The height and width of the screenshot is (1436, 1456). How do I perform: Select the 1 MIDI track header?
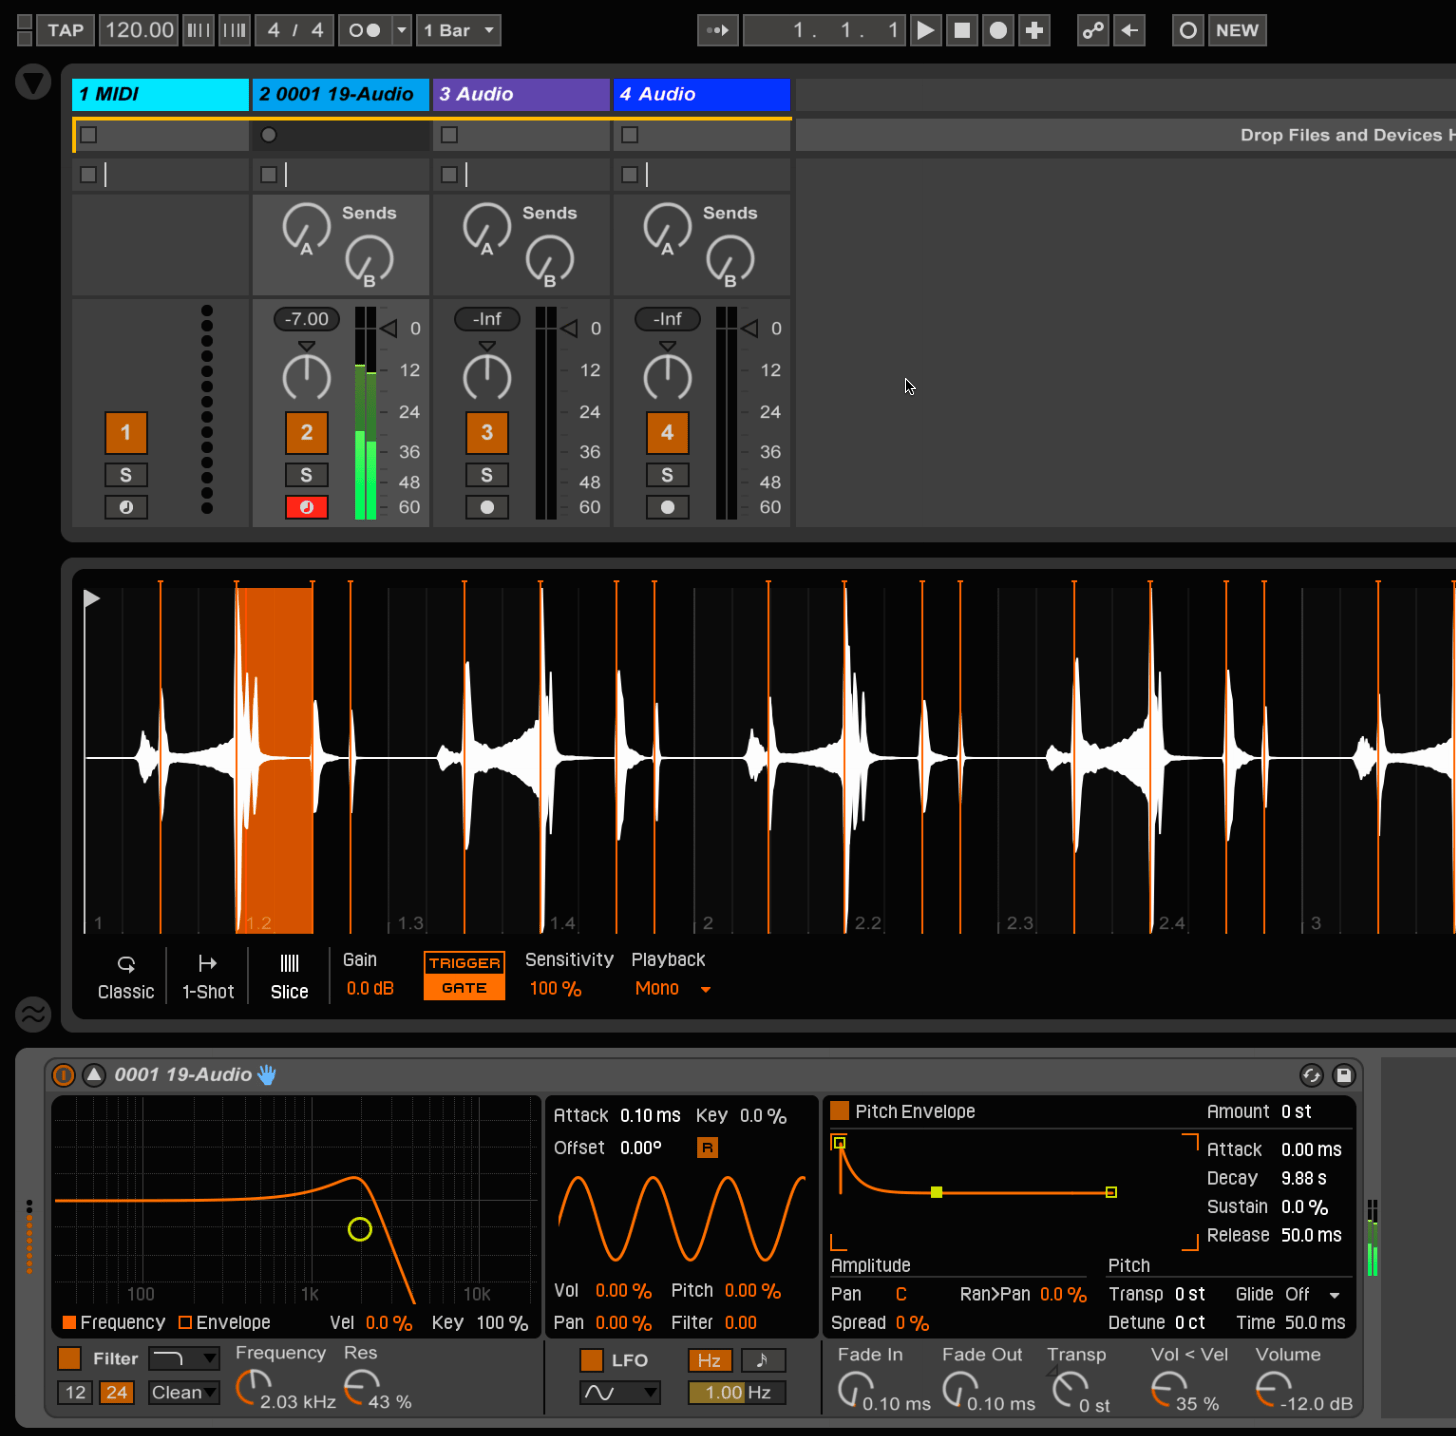160,94
